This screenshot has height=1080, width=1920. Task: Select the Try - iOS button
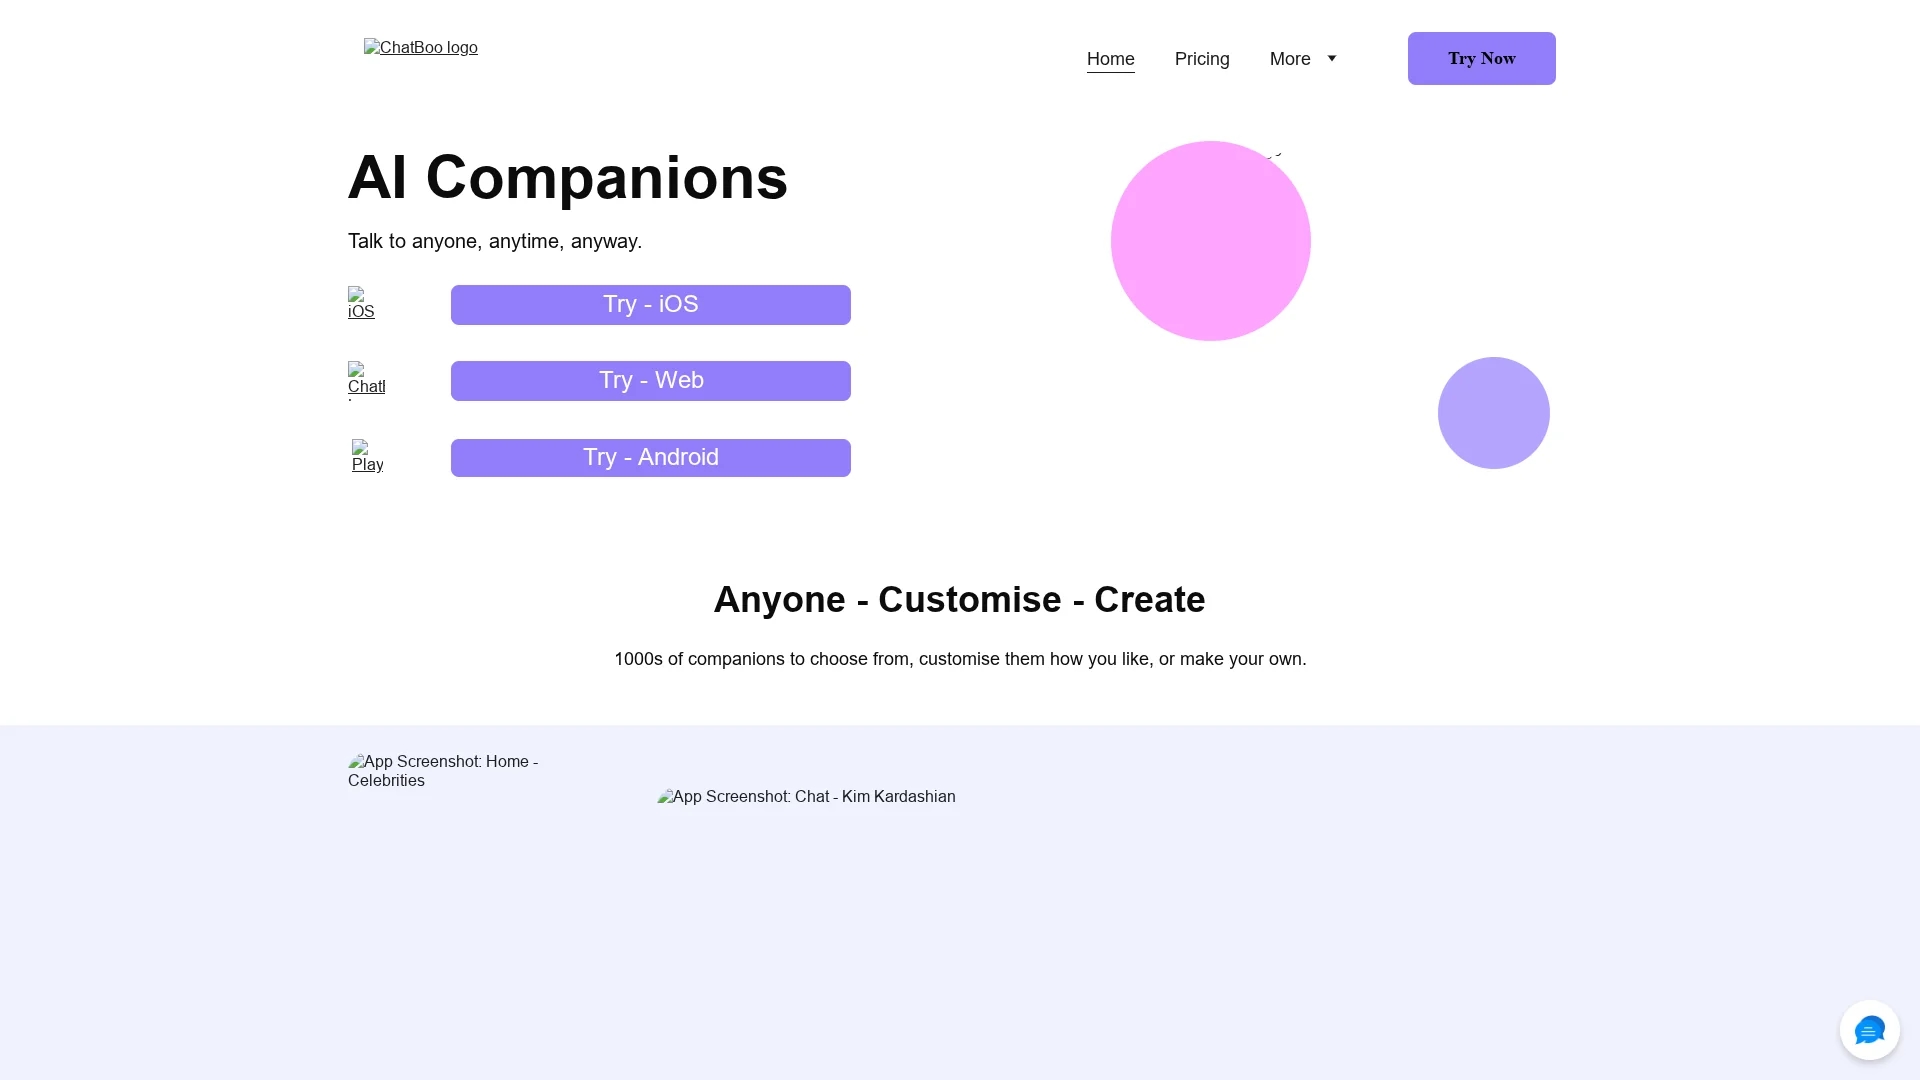[x=650, y=305]
